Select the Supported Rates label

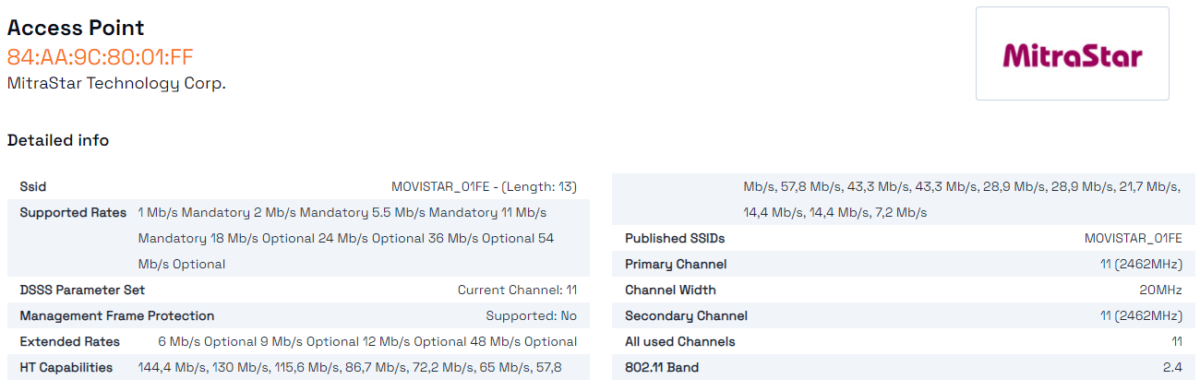click(x=73, y=213)
